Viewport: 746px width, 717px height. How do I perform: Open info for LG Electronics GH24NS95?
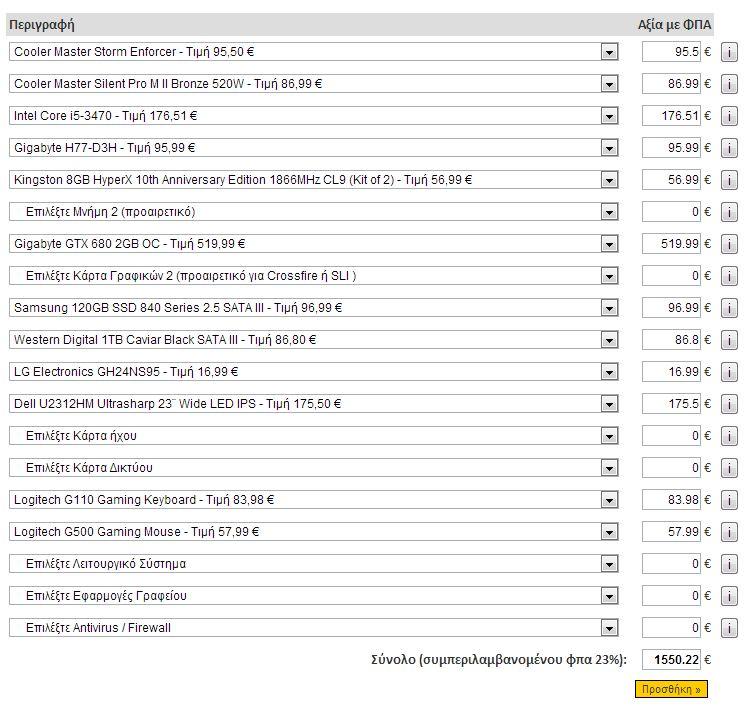(x=729, y=372)
